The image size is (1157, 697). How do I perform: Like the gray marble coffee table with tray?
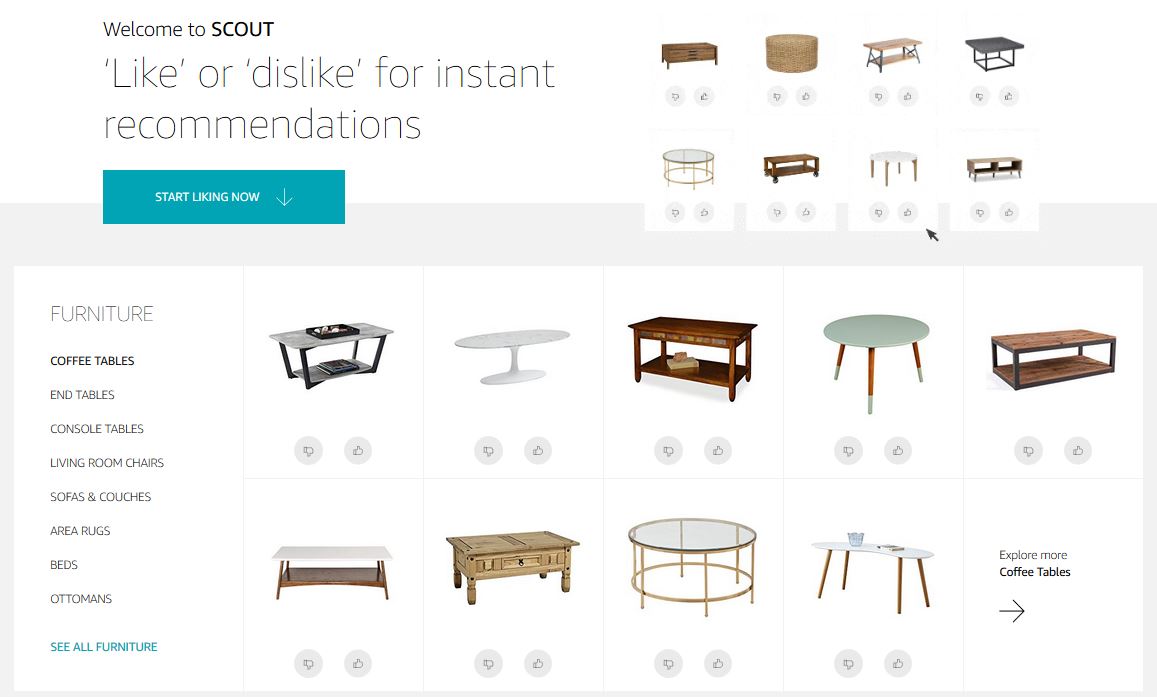click(358, 451)
